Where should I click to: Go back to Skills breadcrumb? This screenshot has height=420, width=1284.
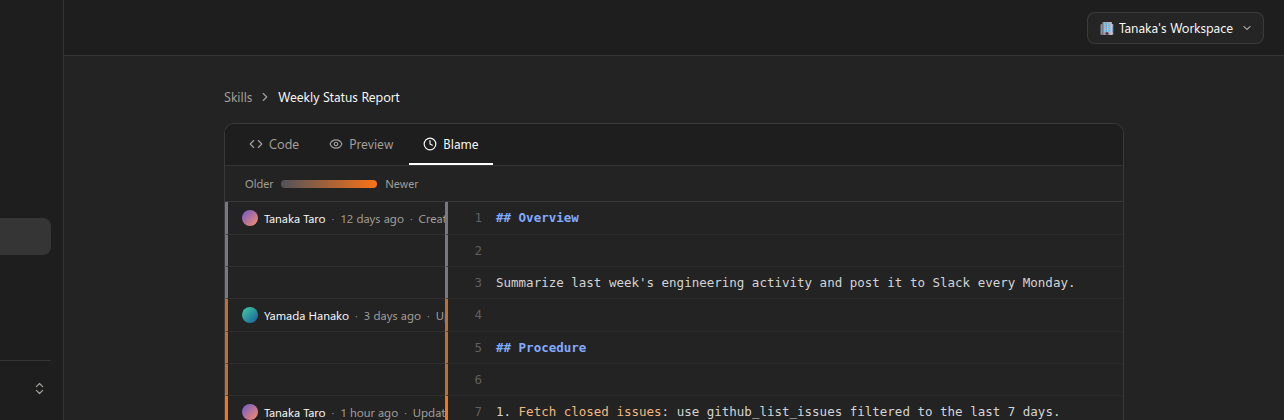click(x=238, y=97)
